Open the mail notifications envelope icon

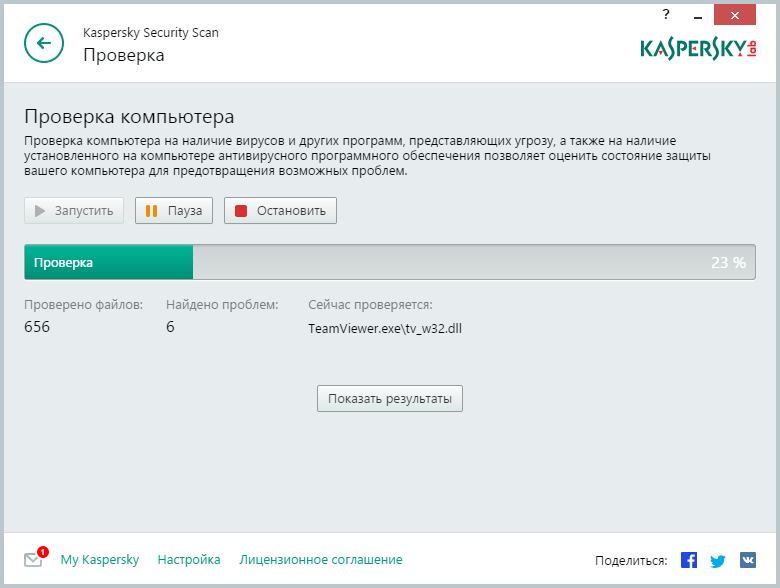(35, 558)
